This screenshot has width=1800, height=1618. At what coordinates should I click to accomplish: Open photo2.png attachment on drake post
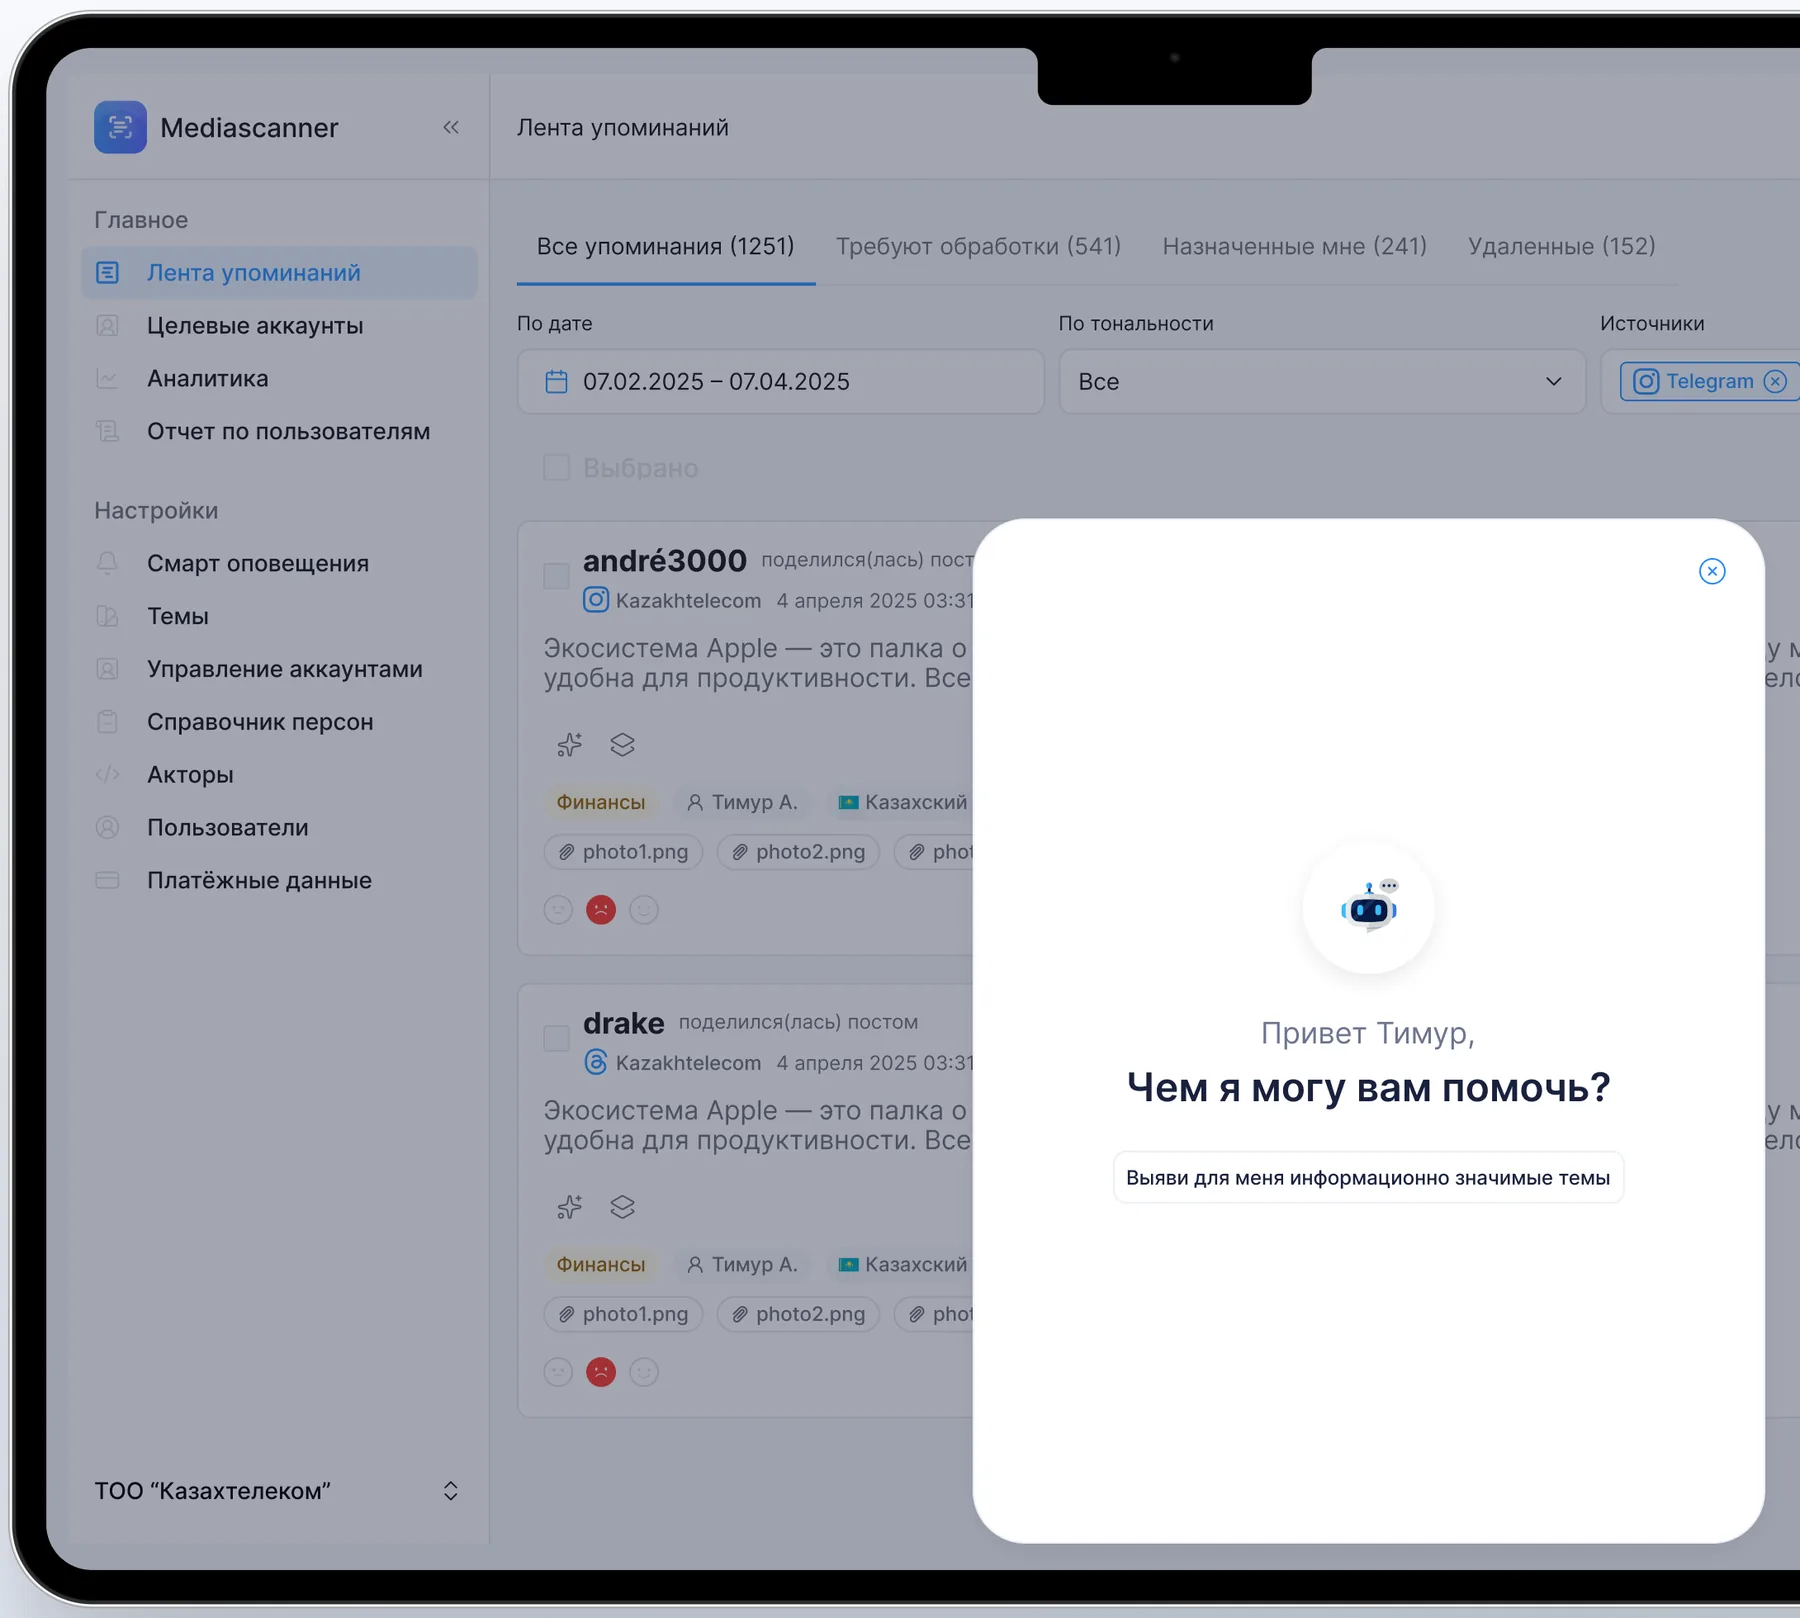coord(798,1314)
